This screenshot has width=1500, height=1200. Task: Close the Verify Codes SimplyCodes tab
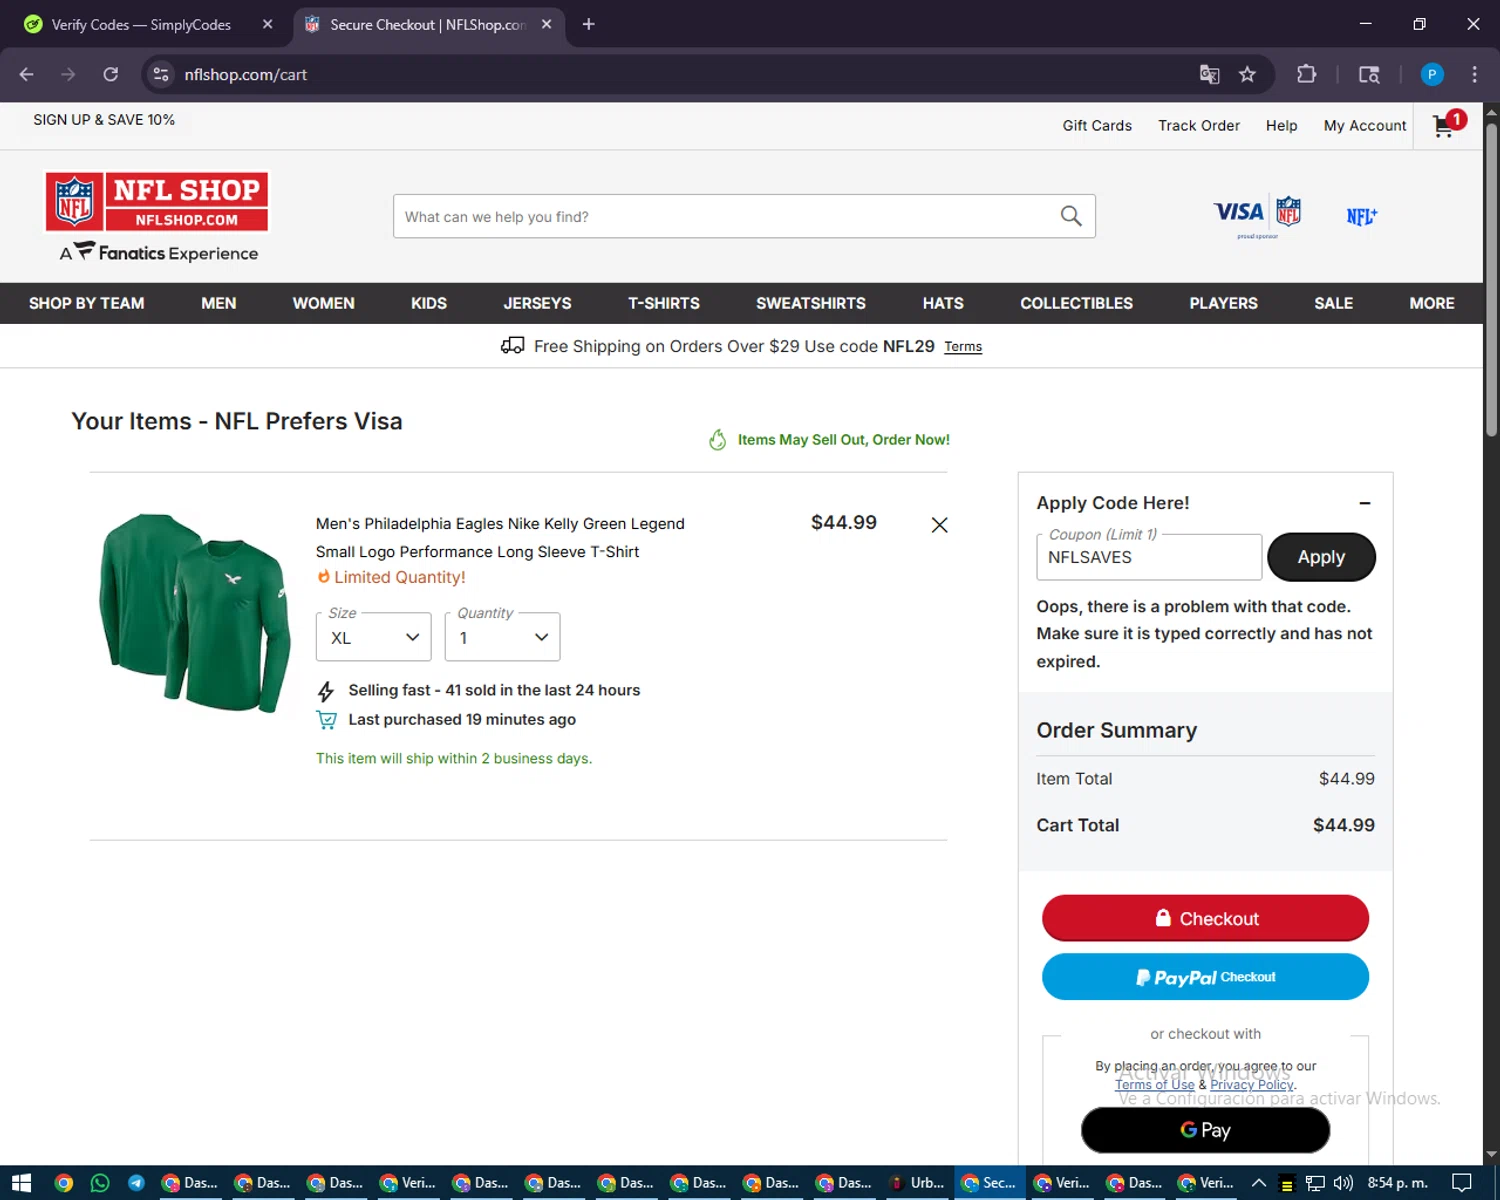click(267, 24)
